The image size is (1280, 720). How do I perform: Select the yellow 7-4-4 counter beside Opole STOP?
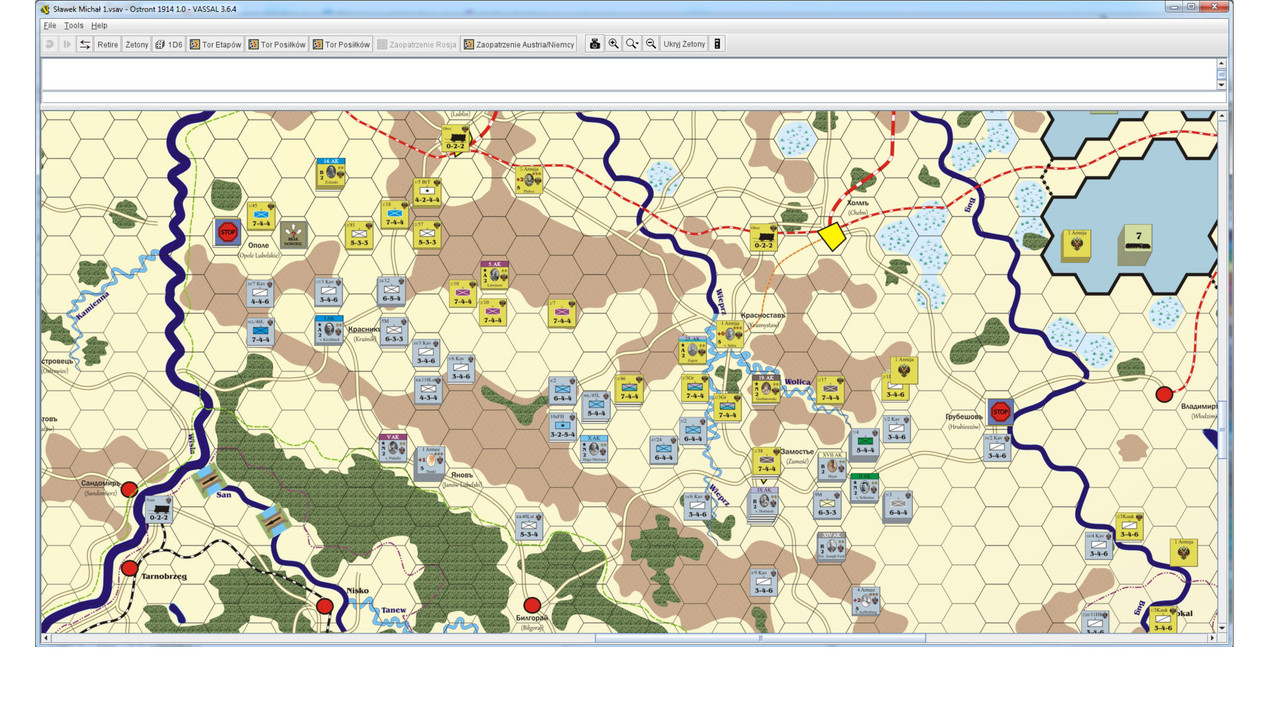coord(261,215)
